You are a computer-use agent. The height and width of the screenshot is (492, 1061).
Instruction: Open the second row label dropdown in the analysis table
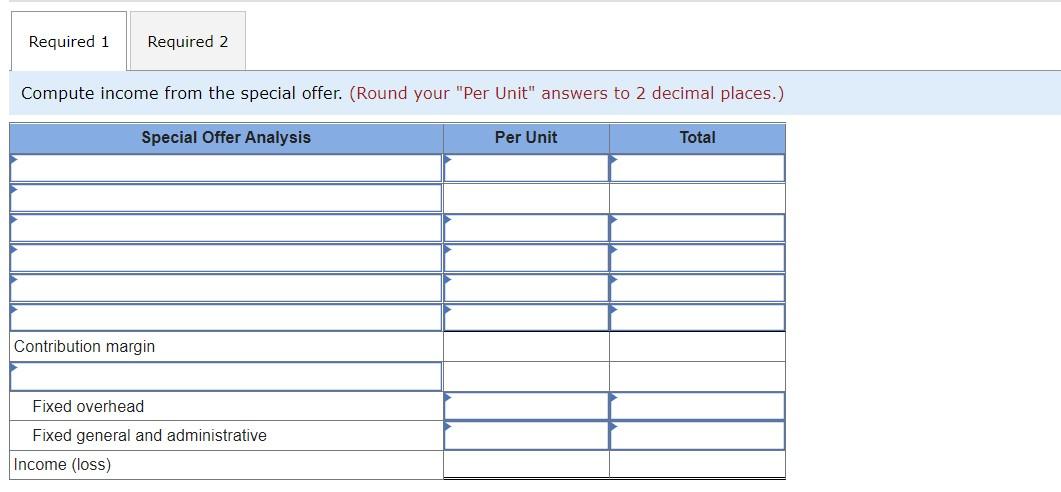tap(226, 198)
